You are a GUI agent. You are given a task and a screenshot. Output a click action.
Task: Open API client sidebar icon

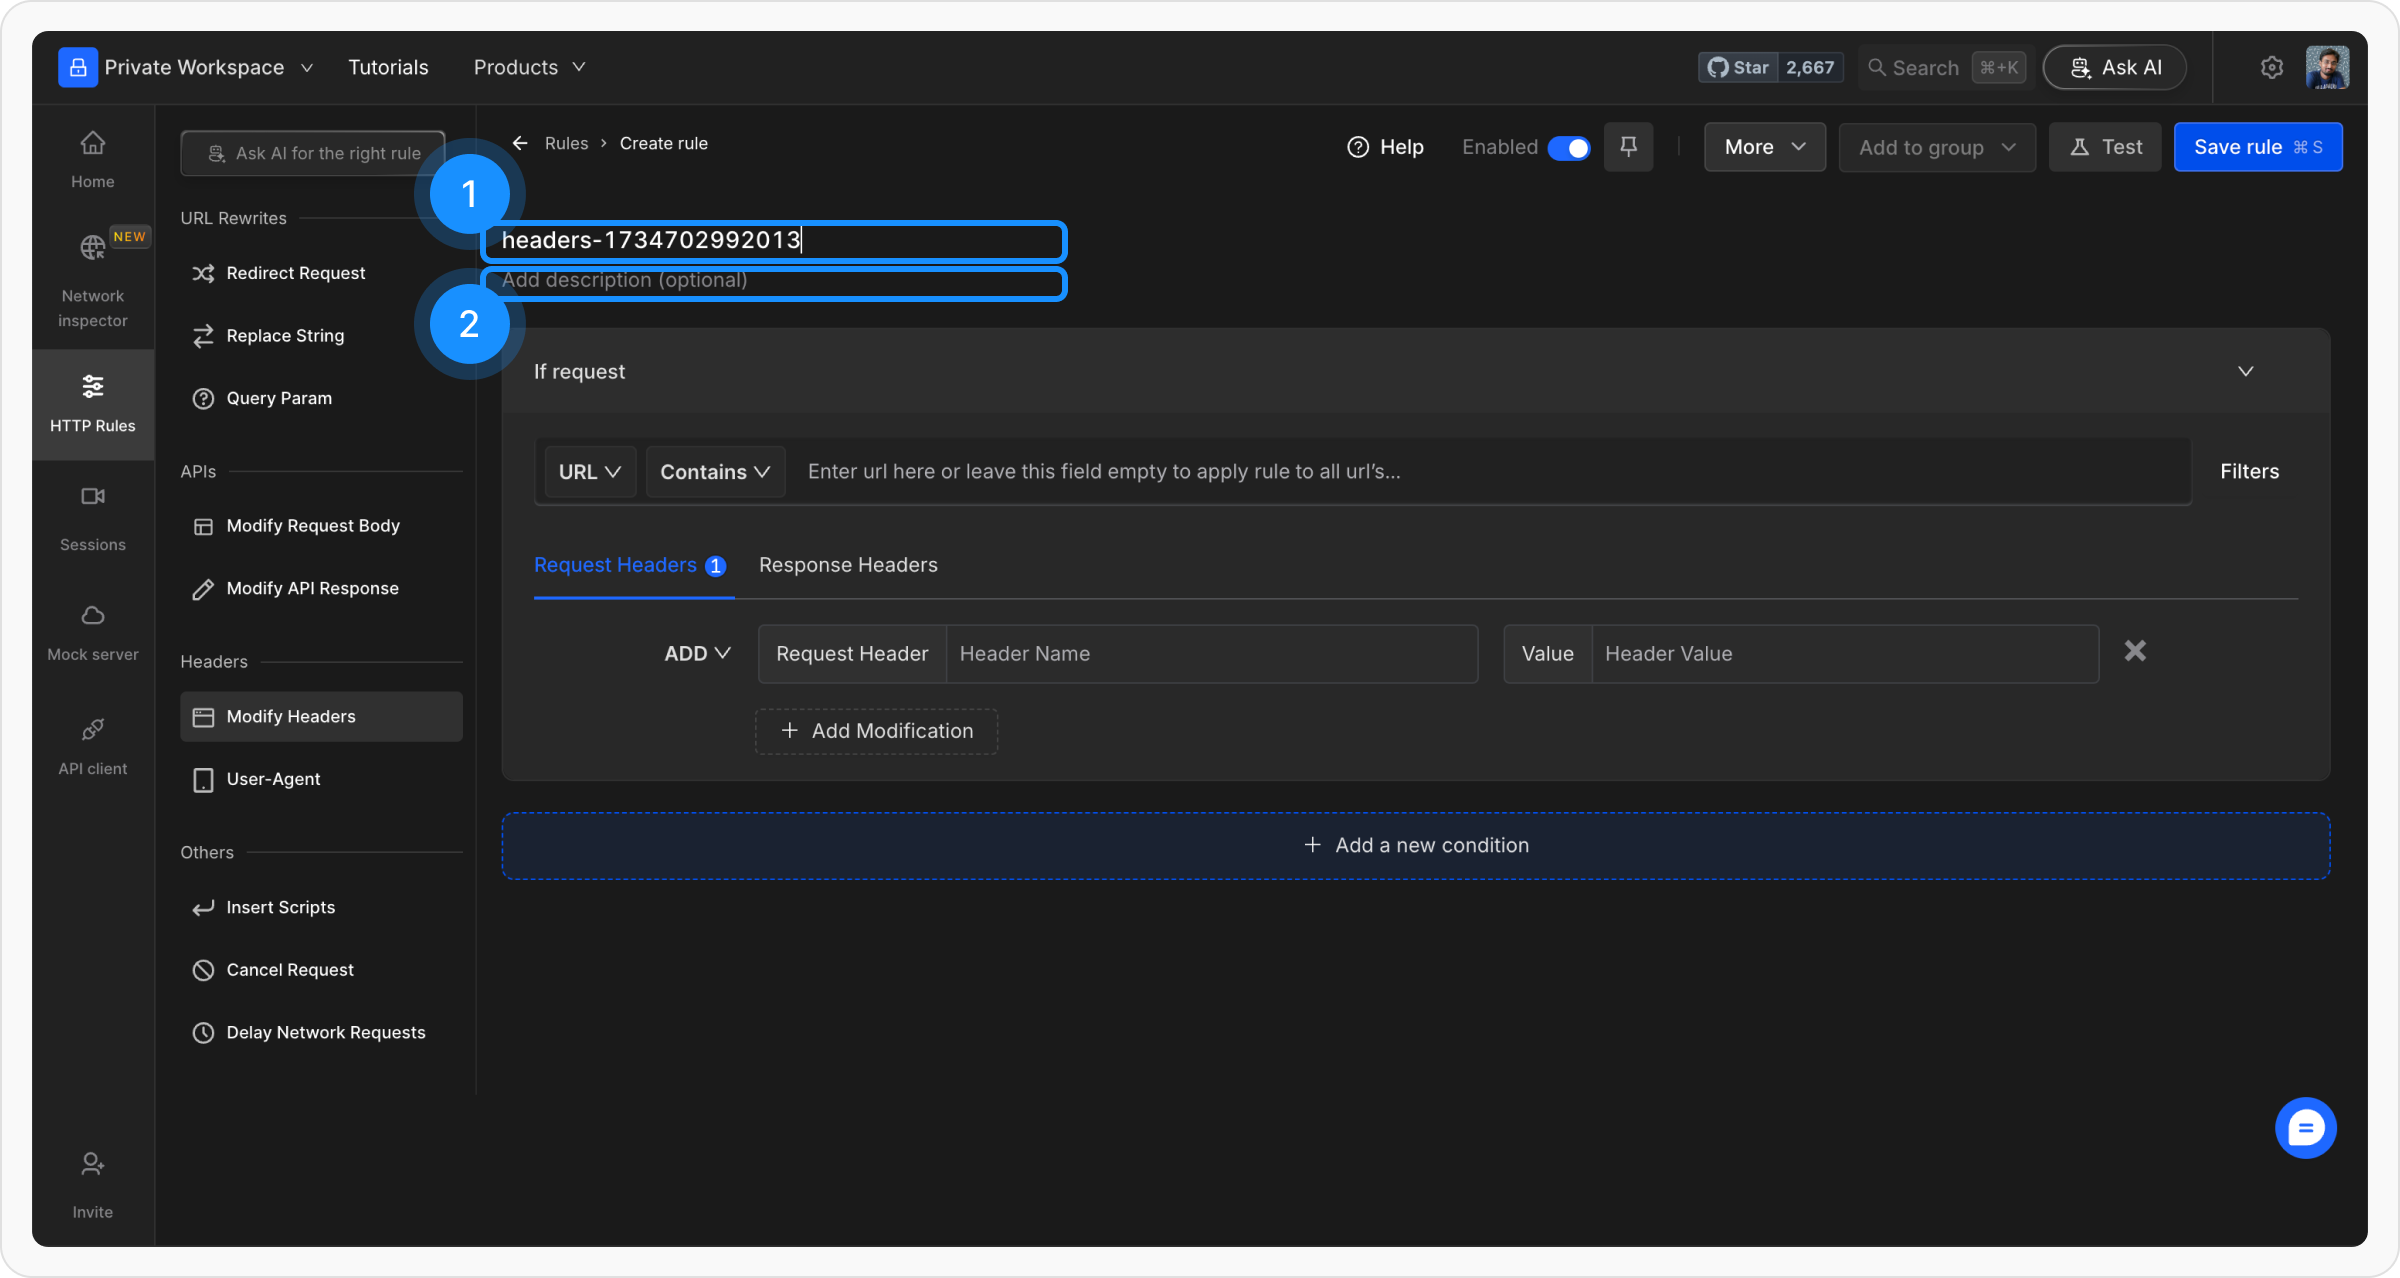point(92,746)
